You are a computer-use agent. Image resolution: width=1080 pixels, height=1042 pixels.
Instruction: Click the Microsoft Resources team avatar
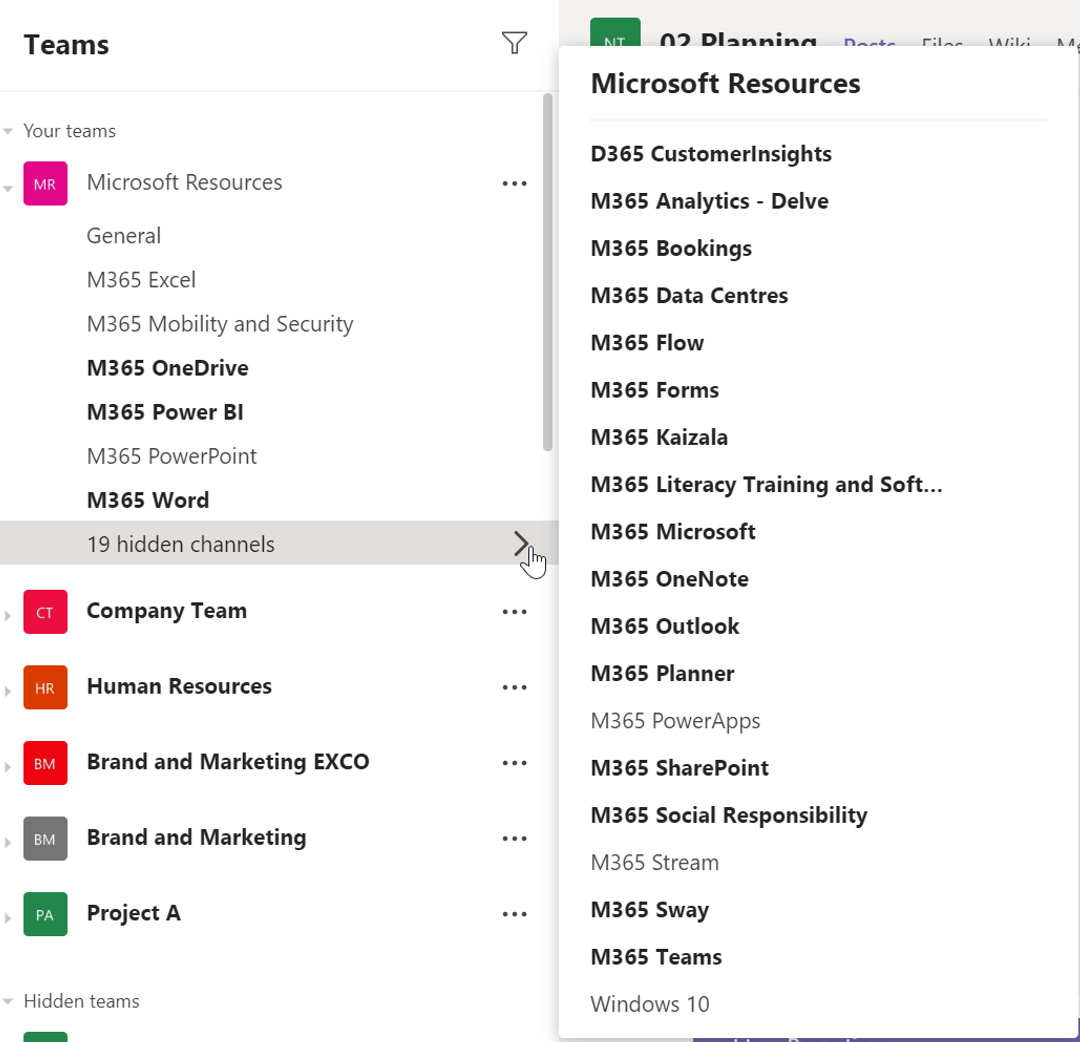pos(45,184)
